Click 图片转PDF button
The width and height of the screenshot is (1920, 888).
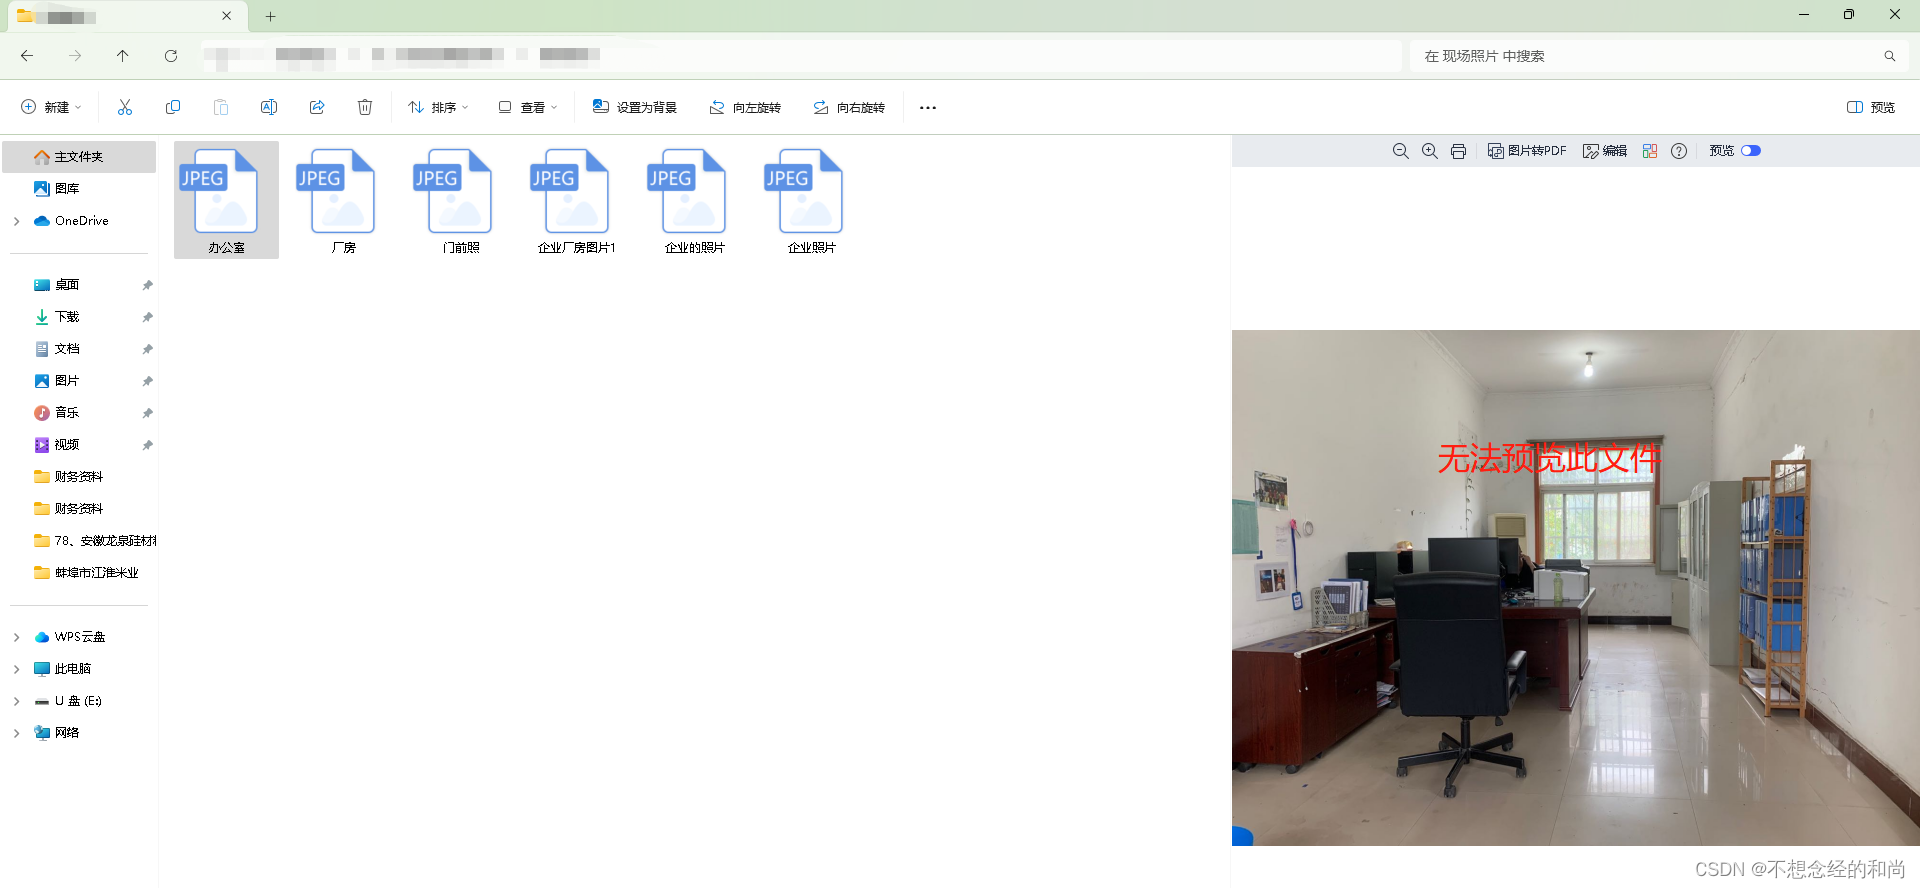(x=1527, y=151)
